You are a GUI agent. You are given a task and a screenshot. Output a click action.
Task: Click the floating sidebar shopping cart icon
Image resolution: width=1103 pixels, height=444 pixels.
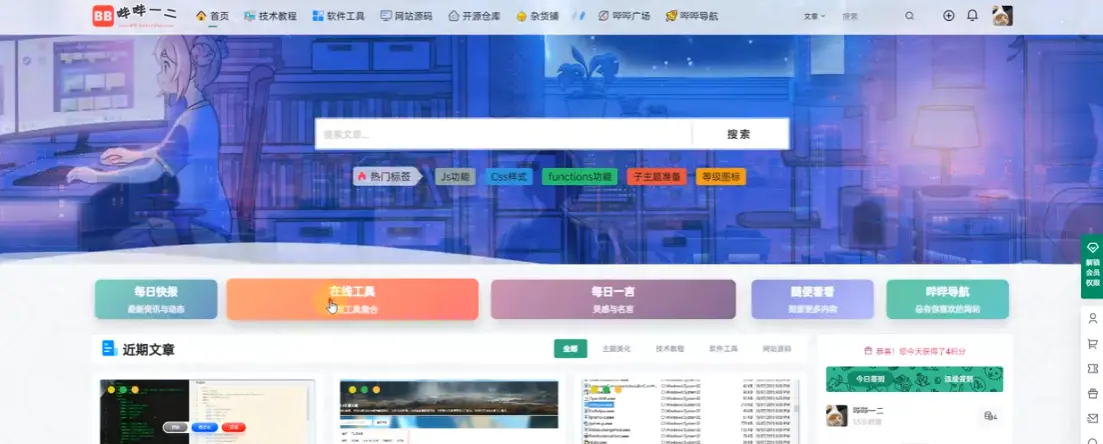tap(1092, 344)
